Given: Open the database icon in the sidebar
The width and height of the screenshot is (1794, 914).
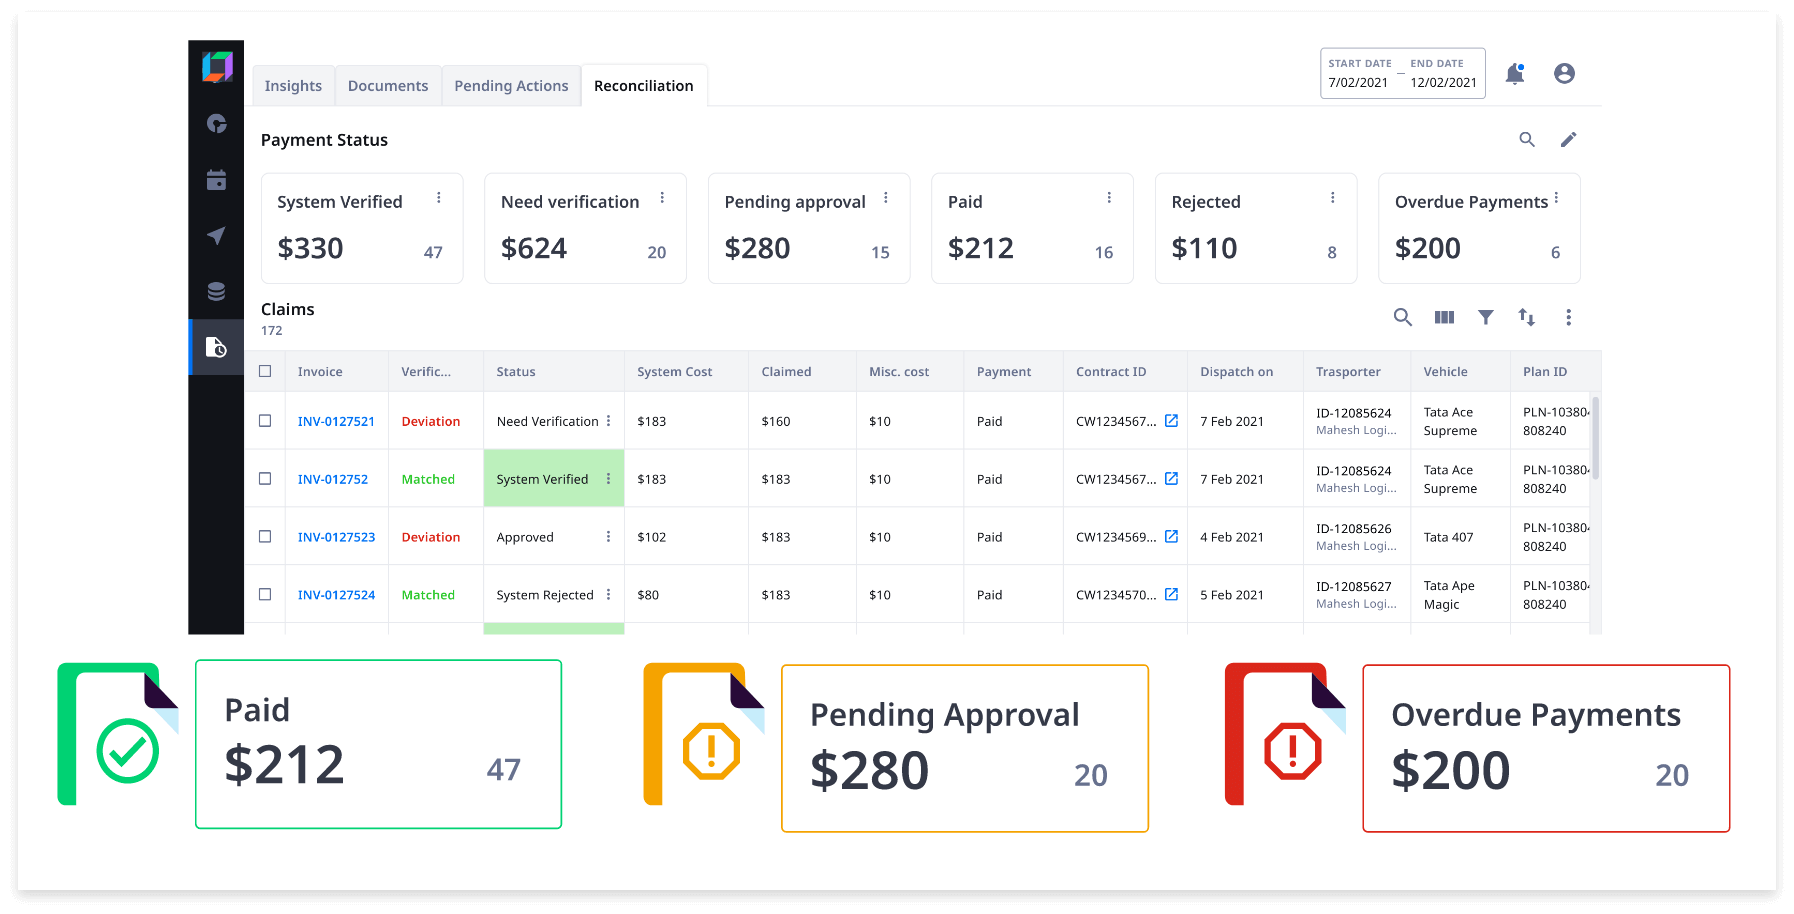Looking at the screenshot, I should point(216,291).
